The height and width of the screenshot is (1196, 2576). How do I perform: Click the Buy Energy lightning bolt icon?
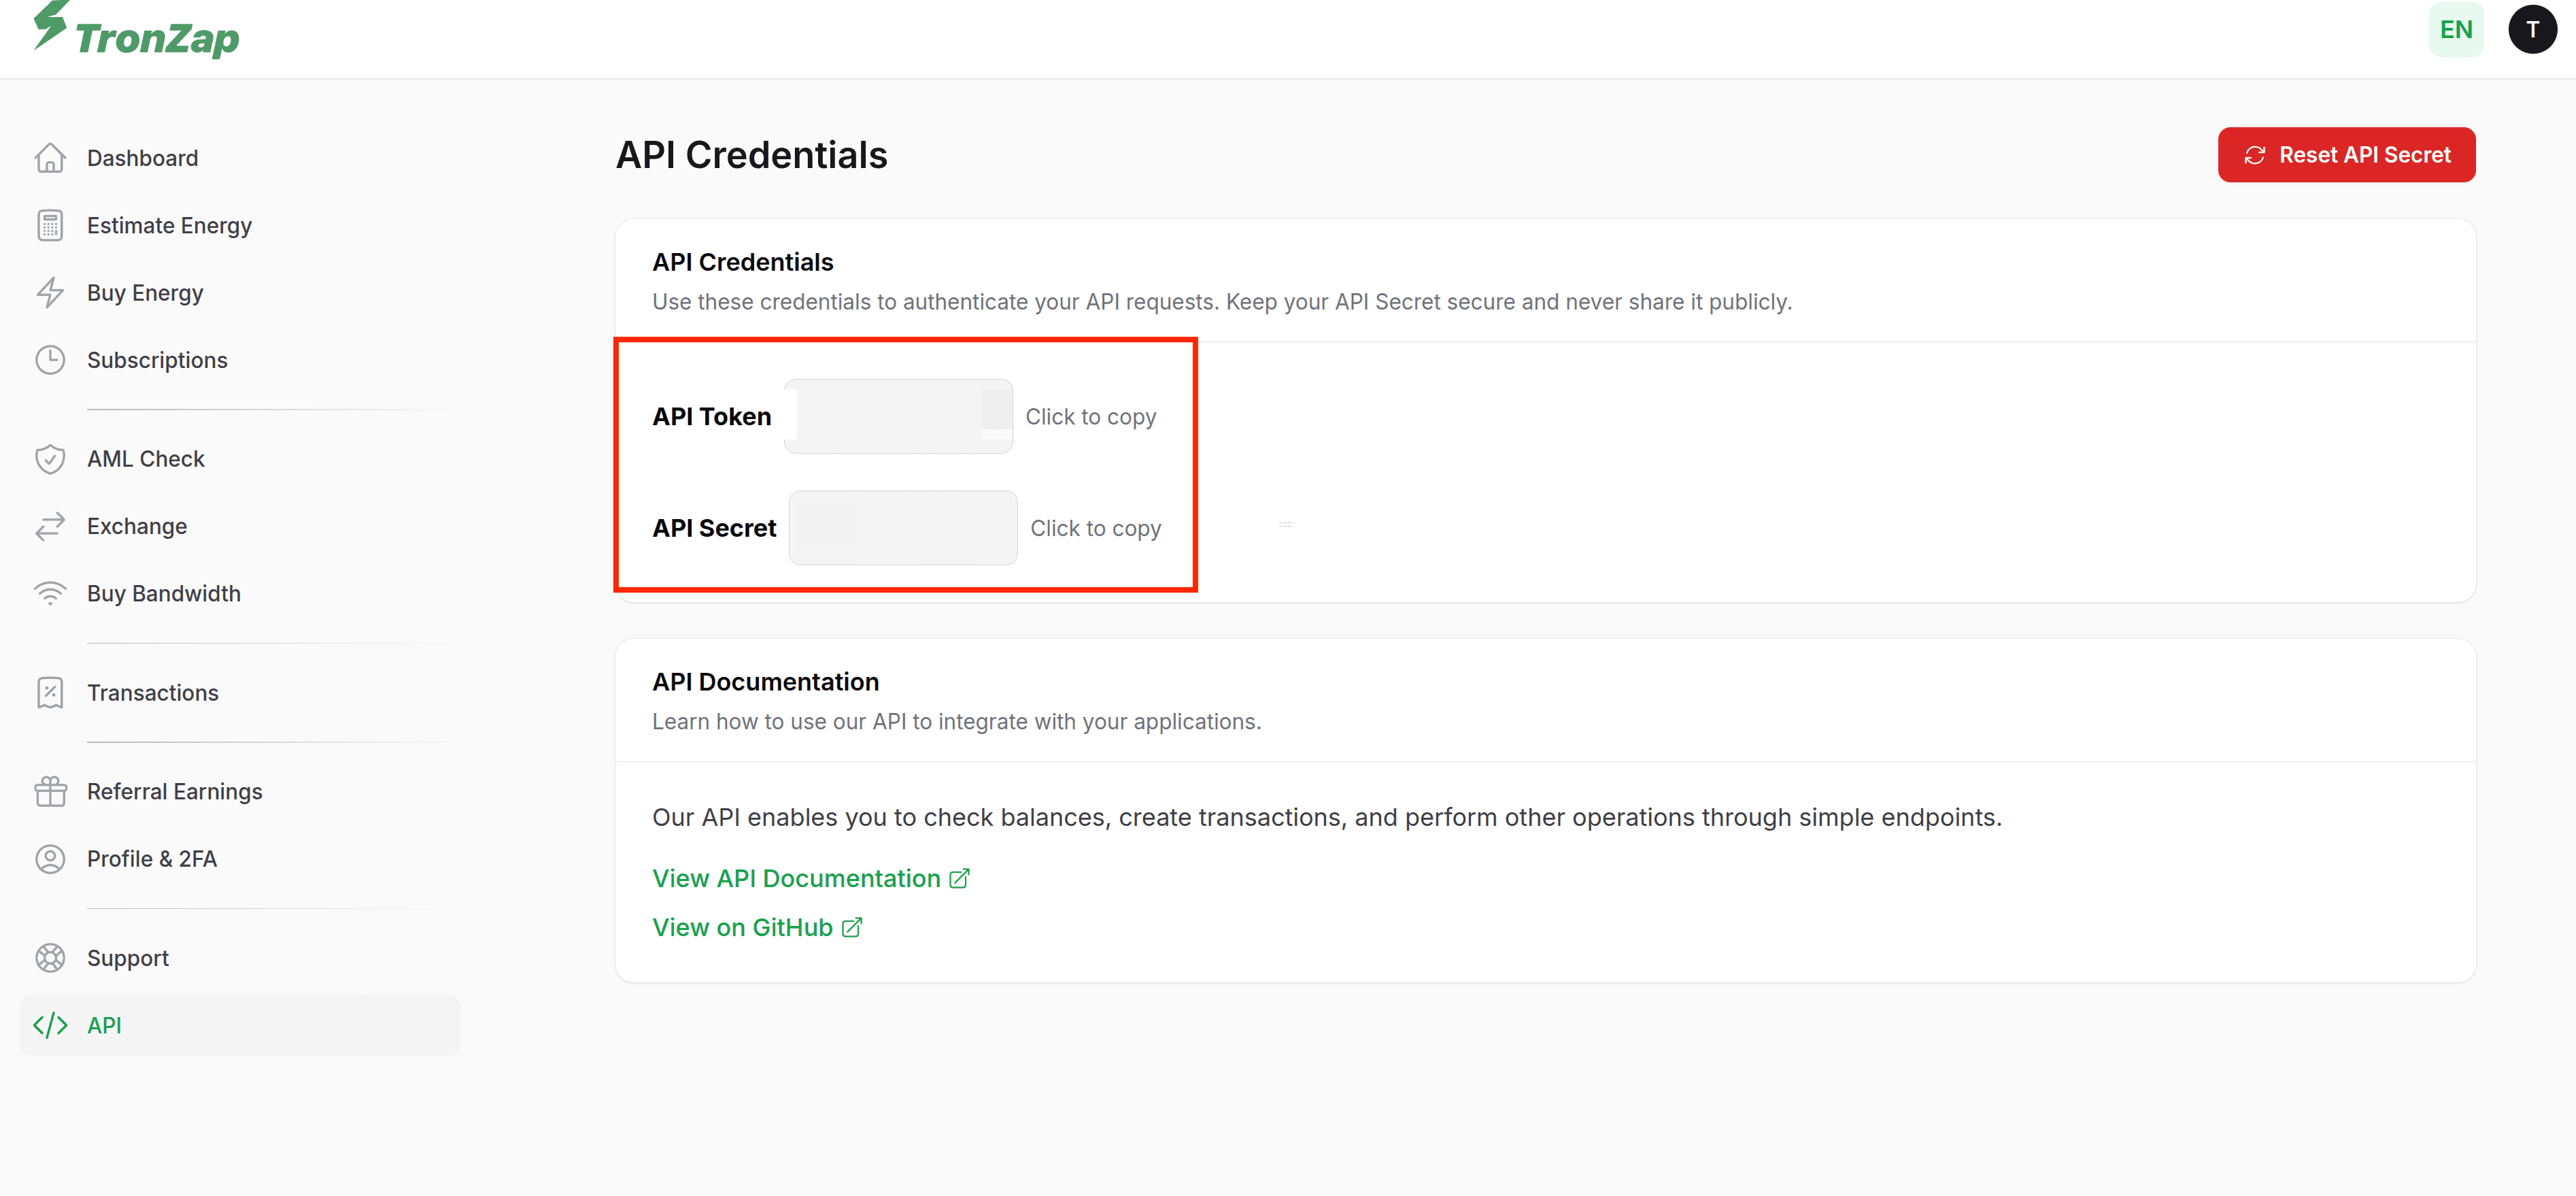coord(51,292)
